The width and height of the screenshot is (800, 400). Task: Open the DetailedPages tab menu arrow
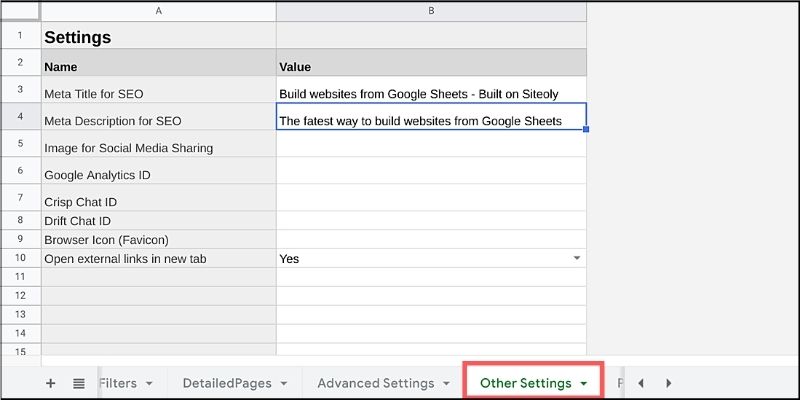pos(284,383)
